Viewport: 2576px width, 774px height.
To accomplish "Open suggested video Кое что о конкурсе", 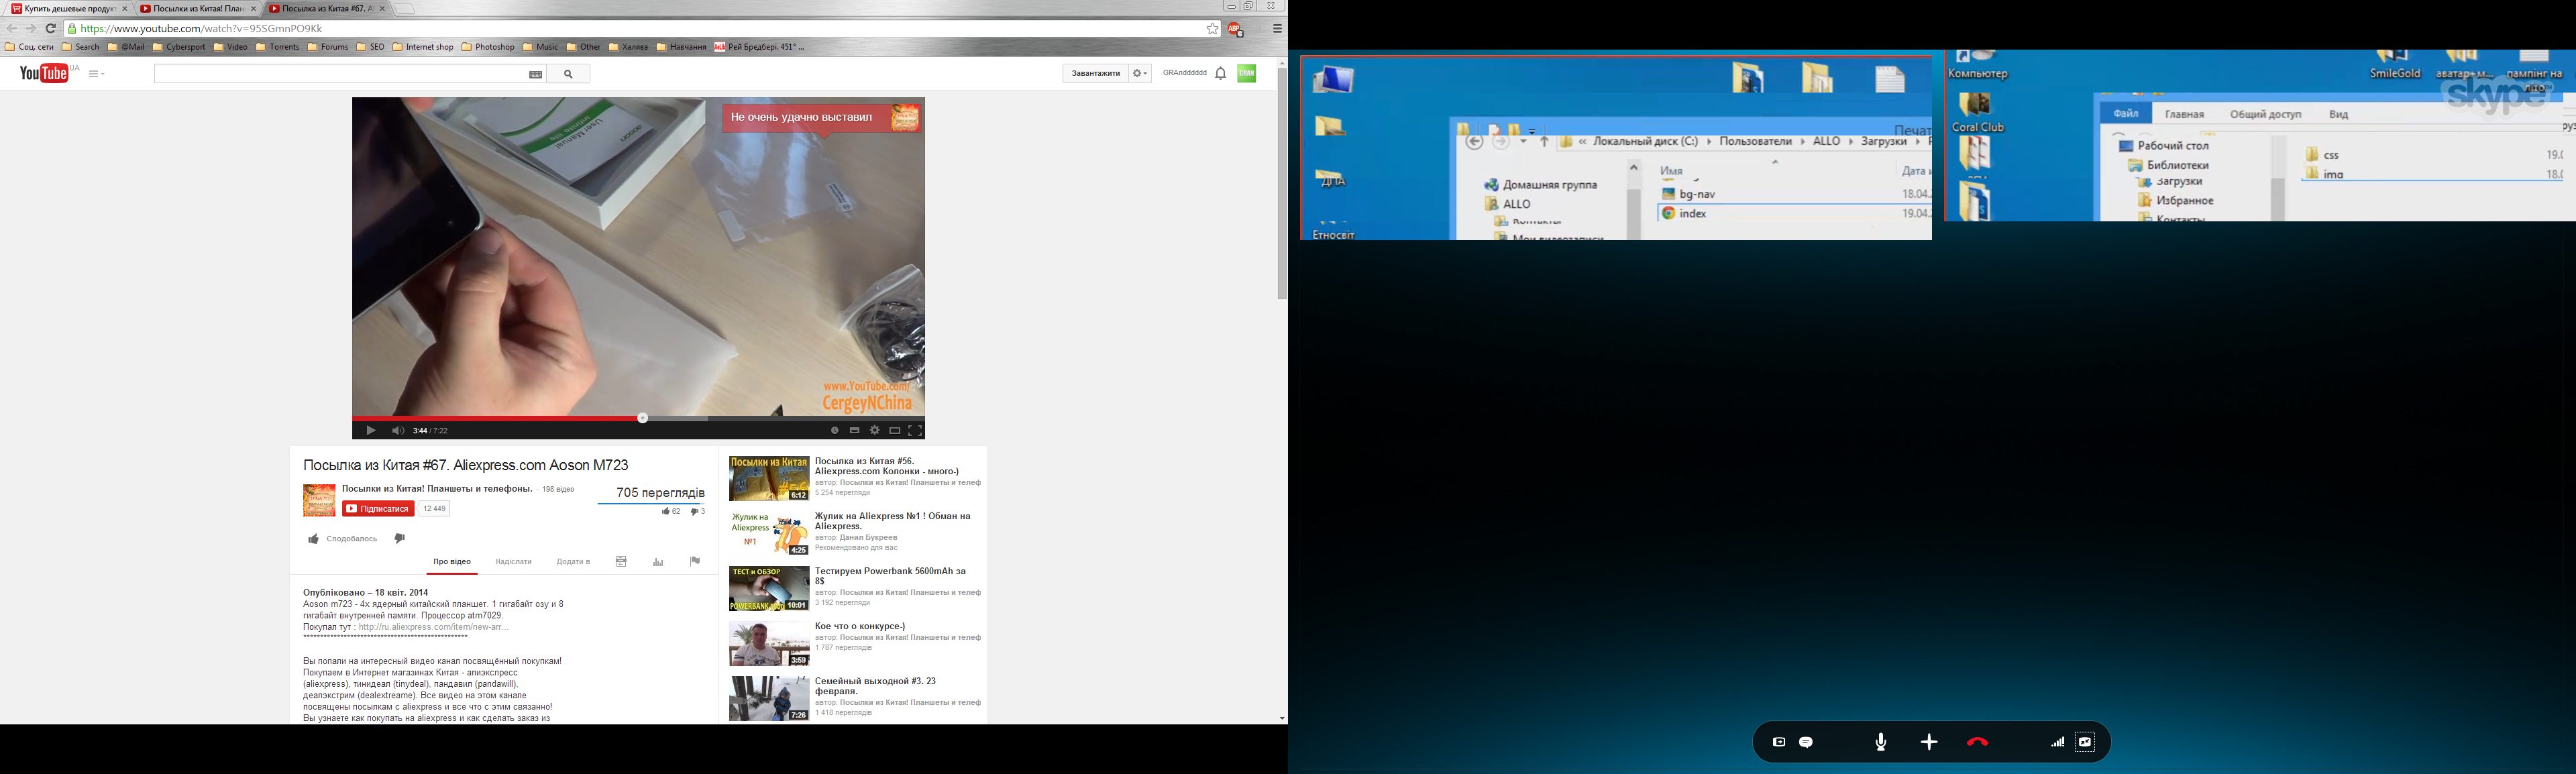I will tap(860, 626).
